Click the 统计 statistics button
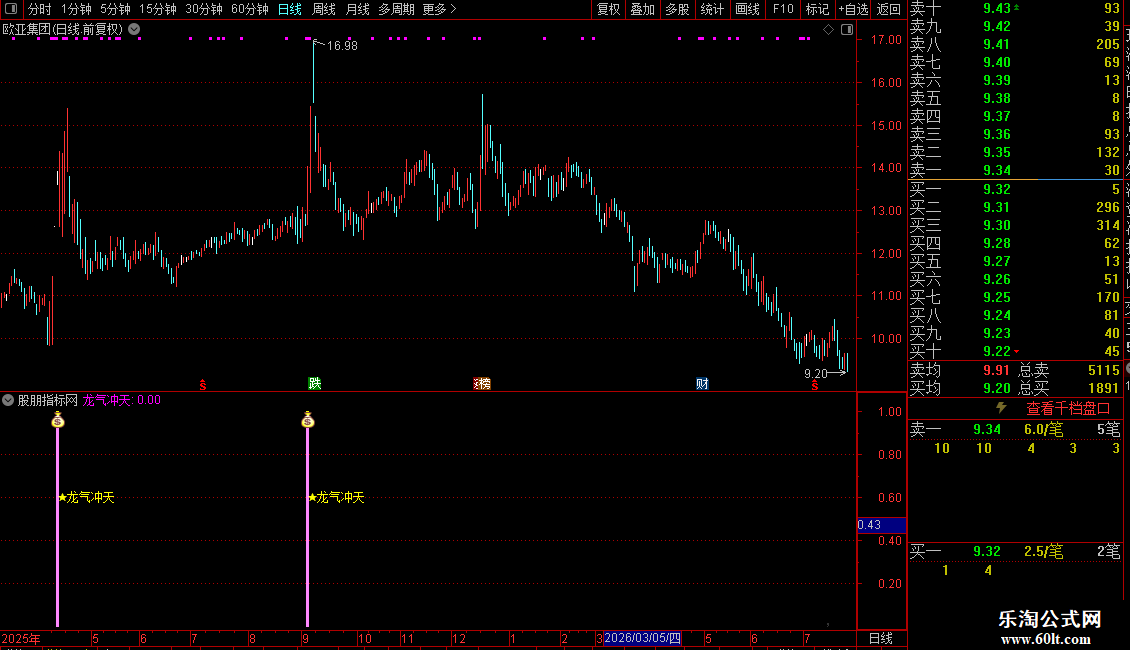The width and height of the screenshot is (1130, 650). pyautogui.click(x=712, y=9)
